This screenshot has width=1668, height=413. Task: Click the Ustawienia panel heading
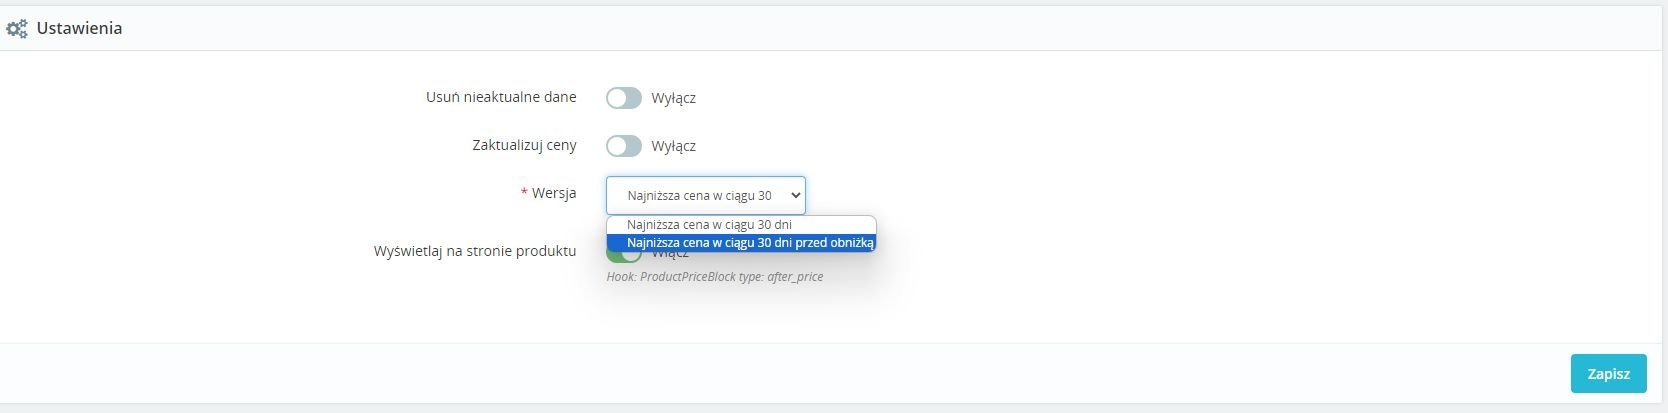point(79,28)
